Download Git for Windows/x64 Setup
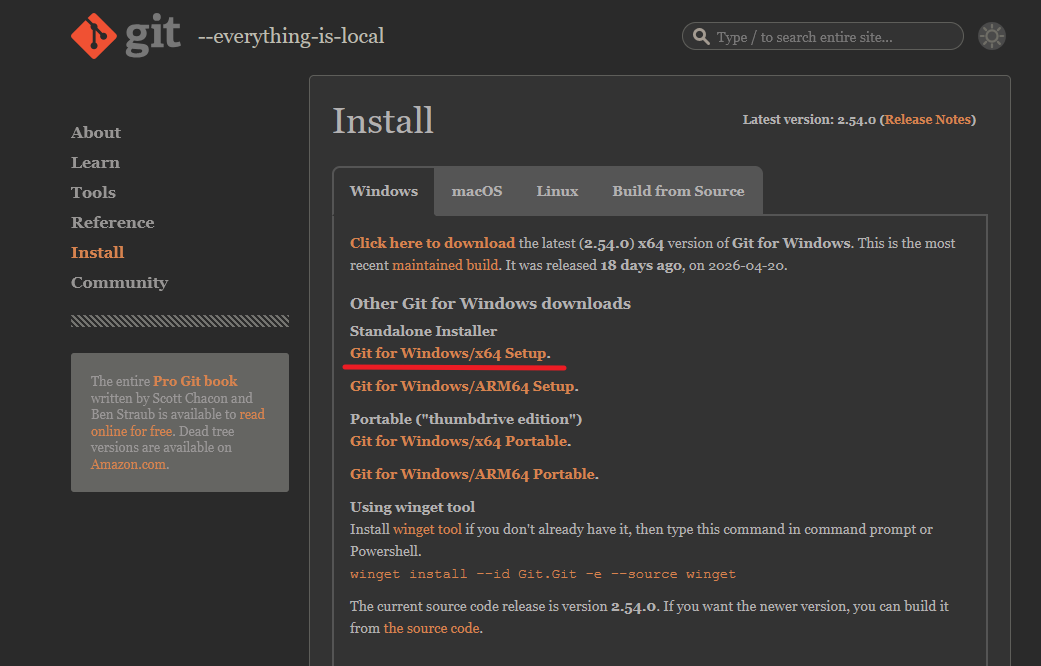 (448, 353)
